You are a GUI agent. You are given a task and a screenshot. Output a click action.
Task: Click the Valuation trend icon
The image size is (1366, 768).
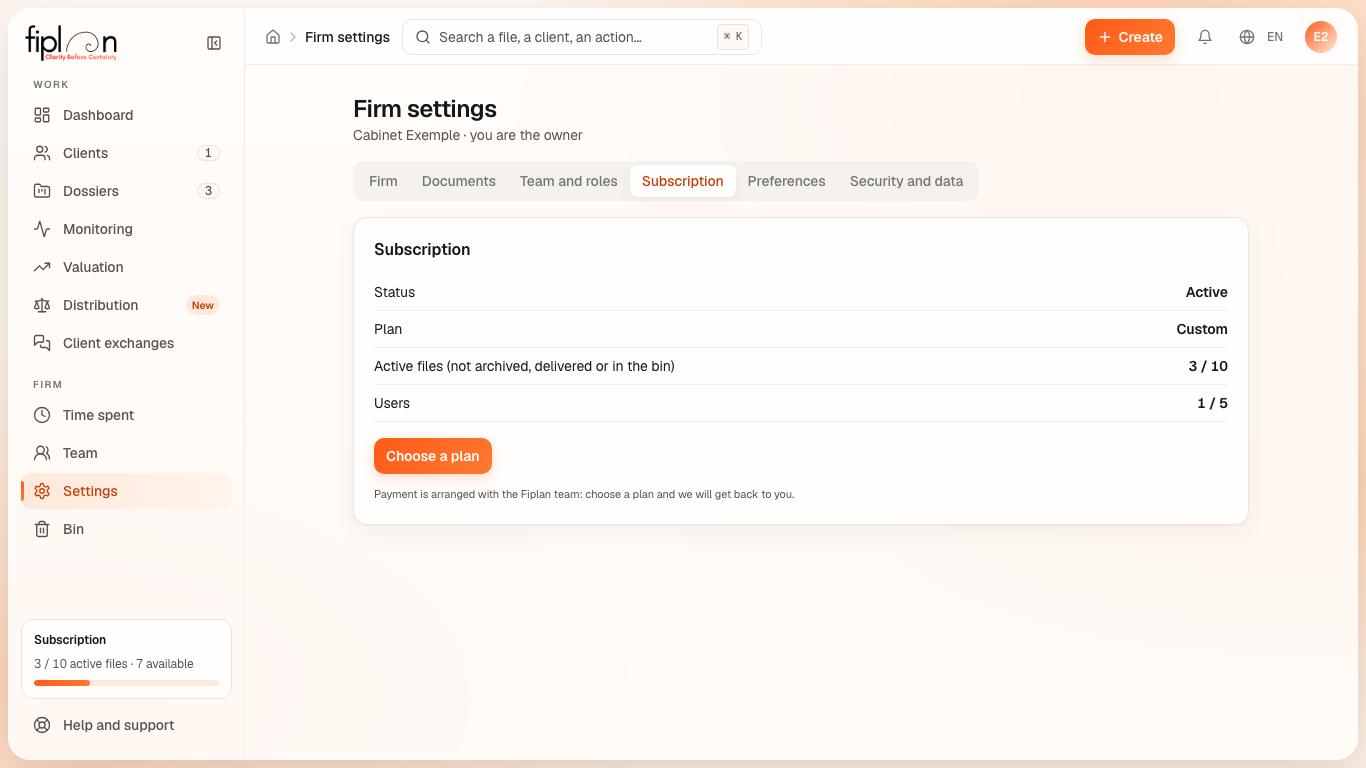[42, 267]
